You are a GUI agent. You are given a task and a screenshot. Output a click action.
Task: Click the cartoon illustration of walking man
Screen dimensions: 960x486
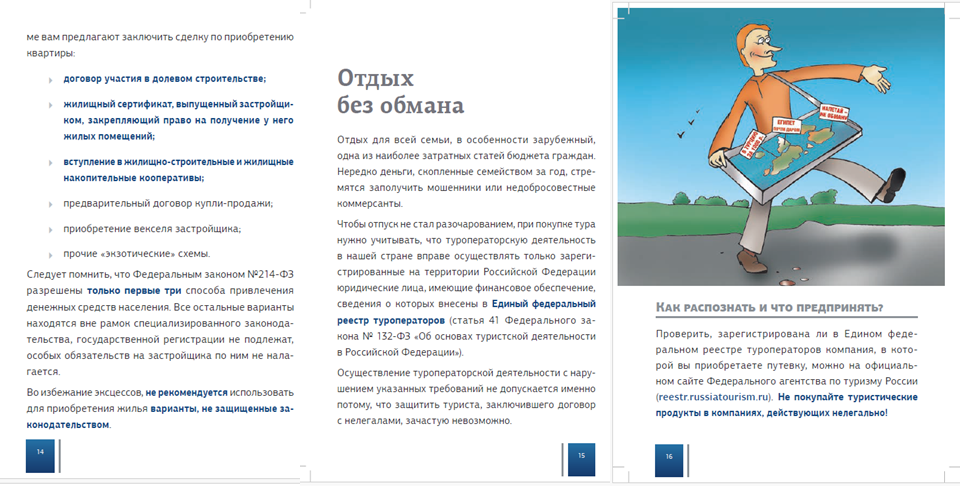[x=781, y=147]
